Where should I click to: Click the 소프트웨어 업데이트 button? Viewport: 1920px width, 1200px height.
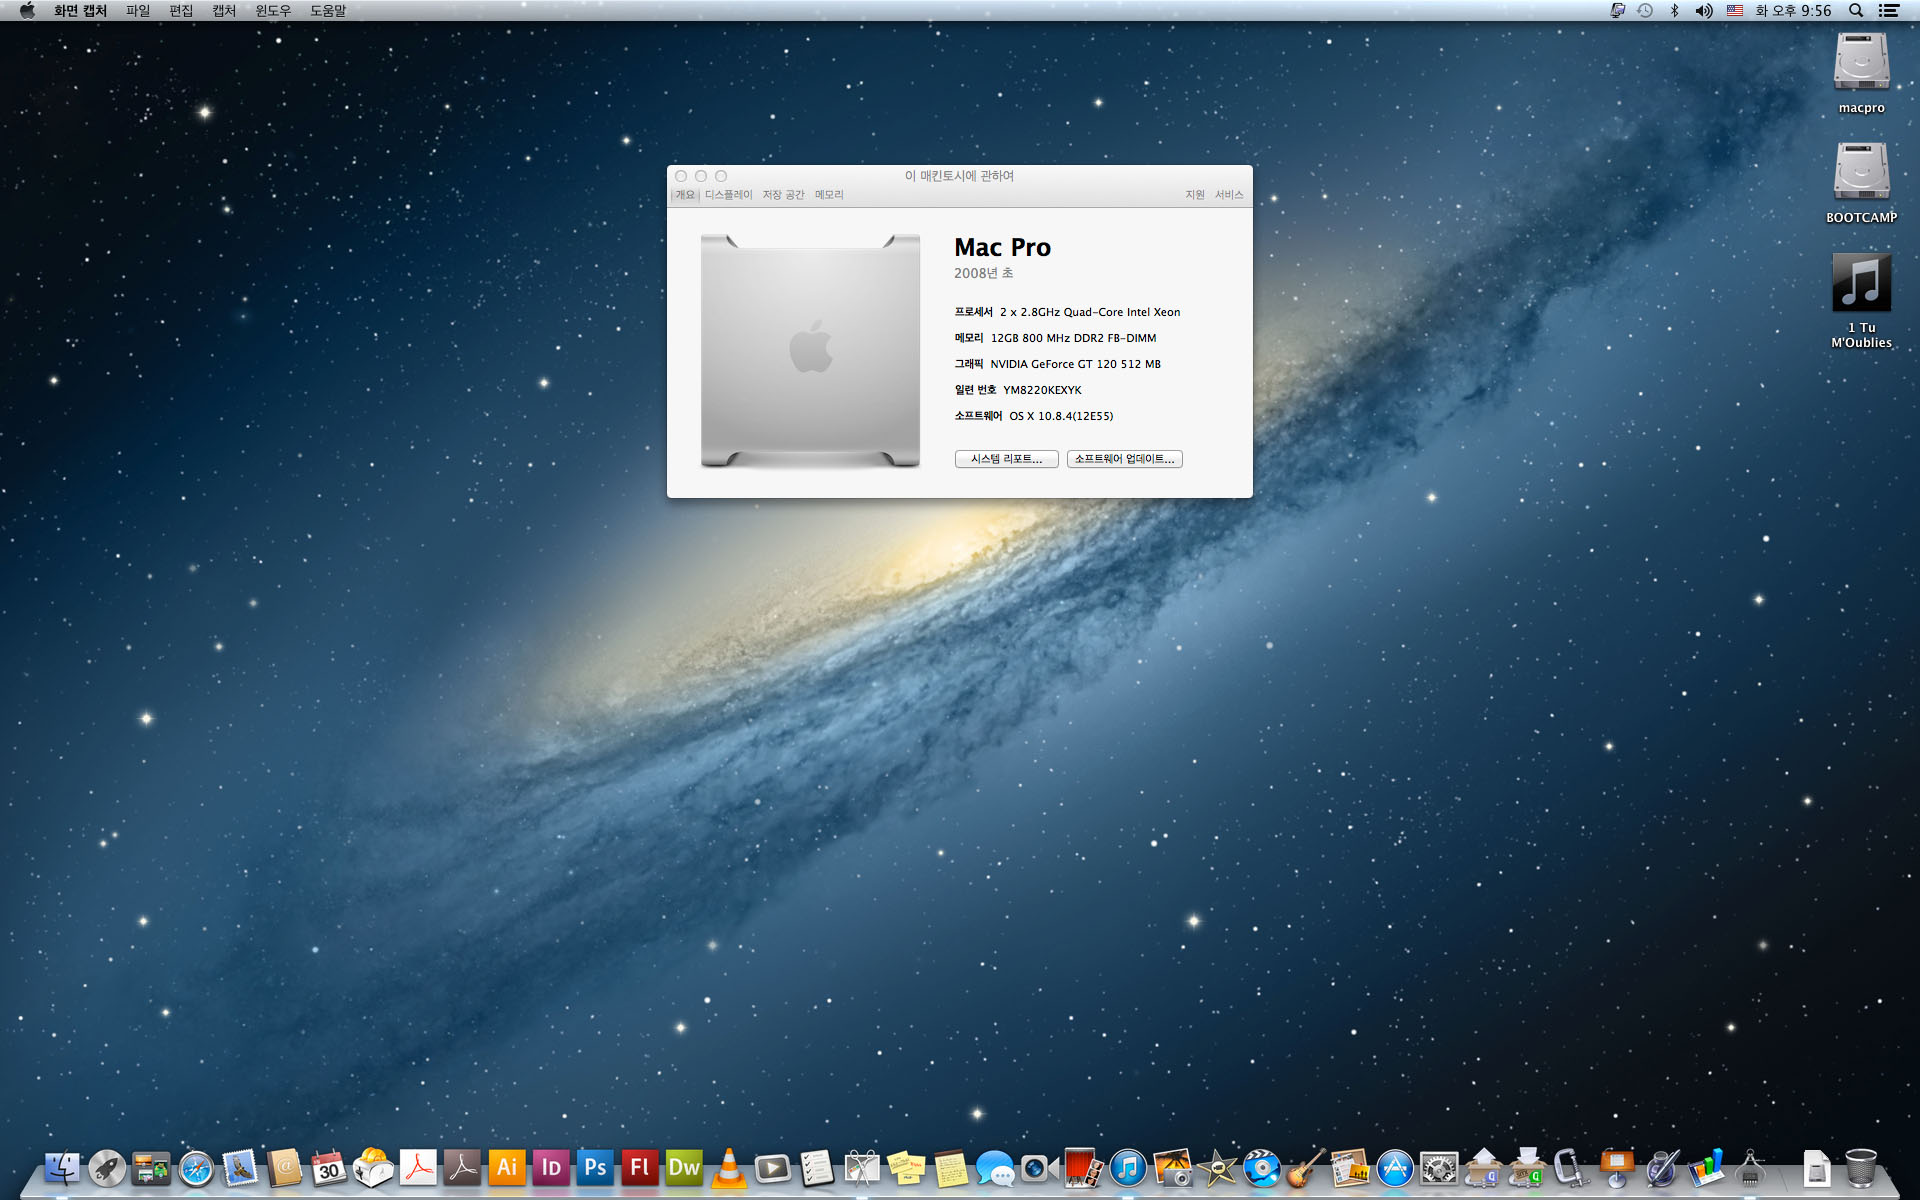pos(1124,459)
